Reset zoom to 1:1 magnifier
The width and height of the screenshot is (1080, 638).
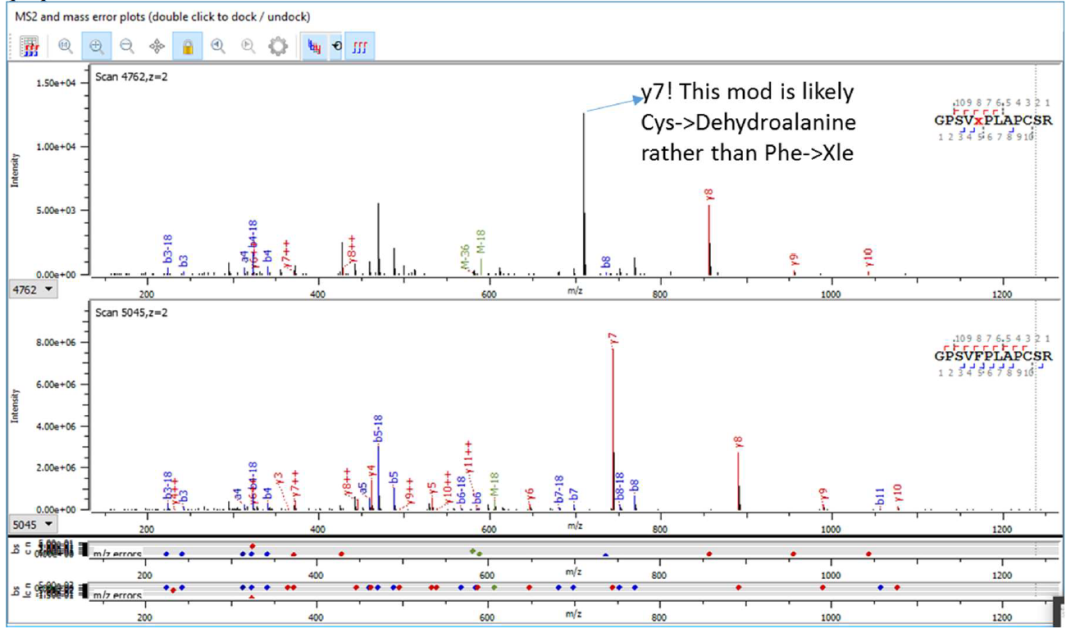(65, 46)
